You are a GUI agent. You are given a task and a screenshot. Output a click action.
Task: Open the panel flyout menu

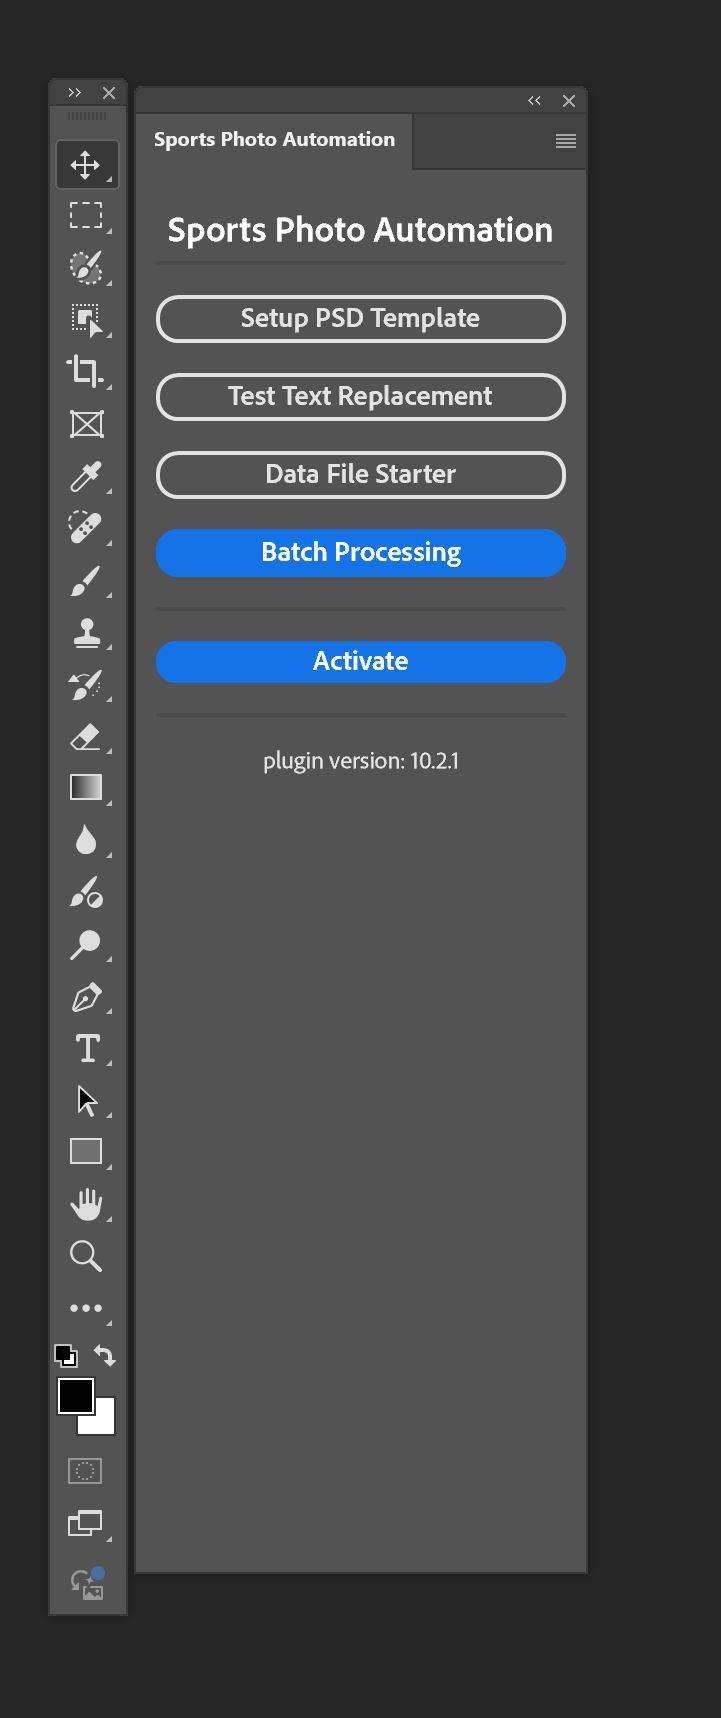pos(566,141)
